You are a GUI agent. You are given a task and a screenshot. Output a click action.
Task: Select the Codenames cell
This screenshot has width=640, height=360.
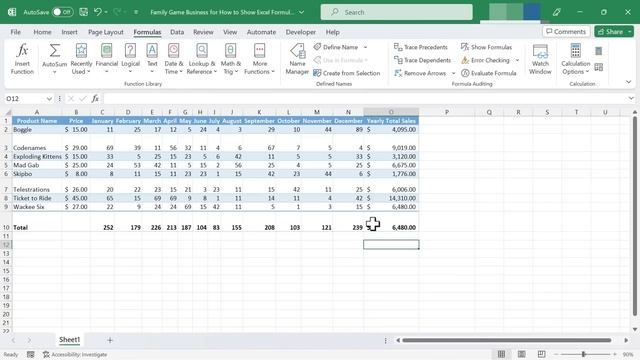[x=37, y=148]
